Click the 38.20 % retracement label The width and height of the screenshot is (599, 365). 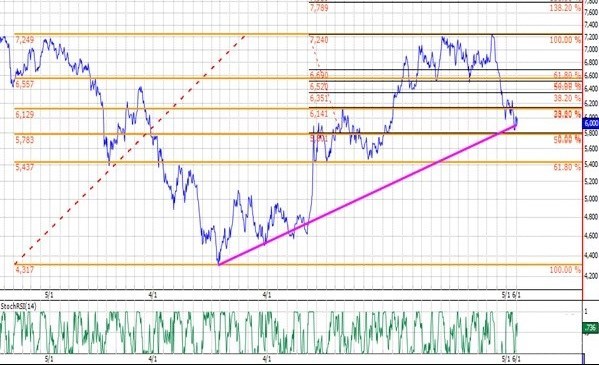(567, 98)
